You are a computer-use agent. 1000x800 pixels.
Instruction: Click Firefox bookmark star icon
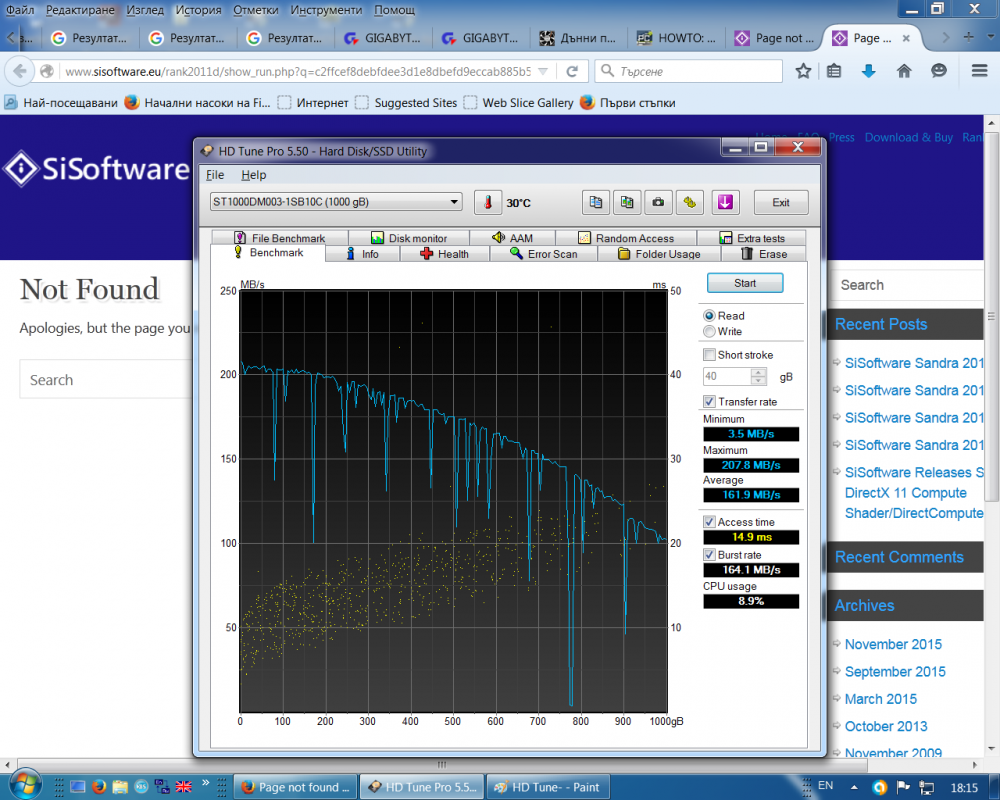(803, 71)
